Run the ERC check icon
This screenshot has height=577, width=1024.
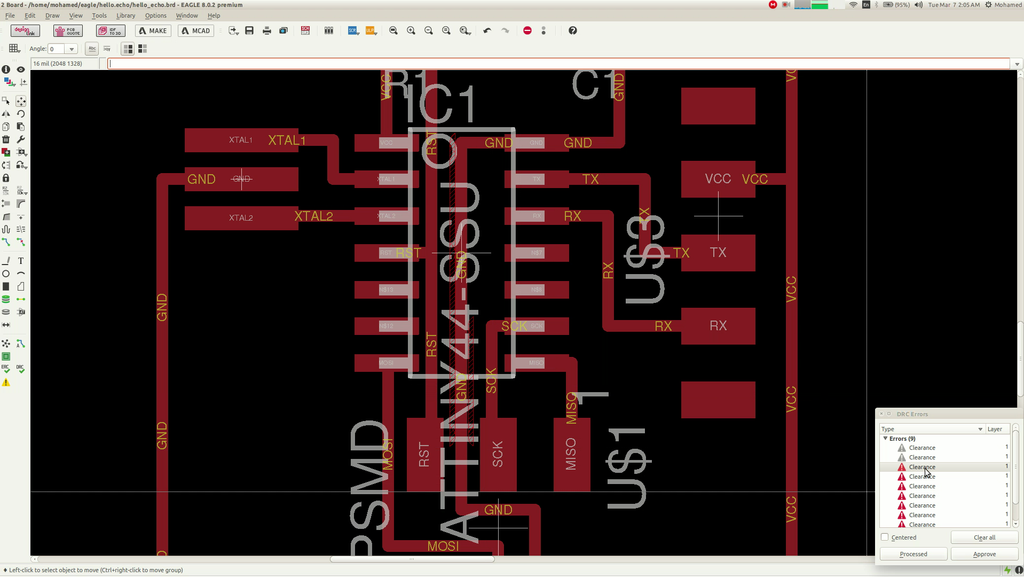6,369
